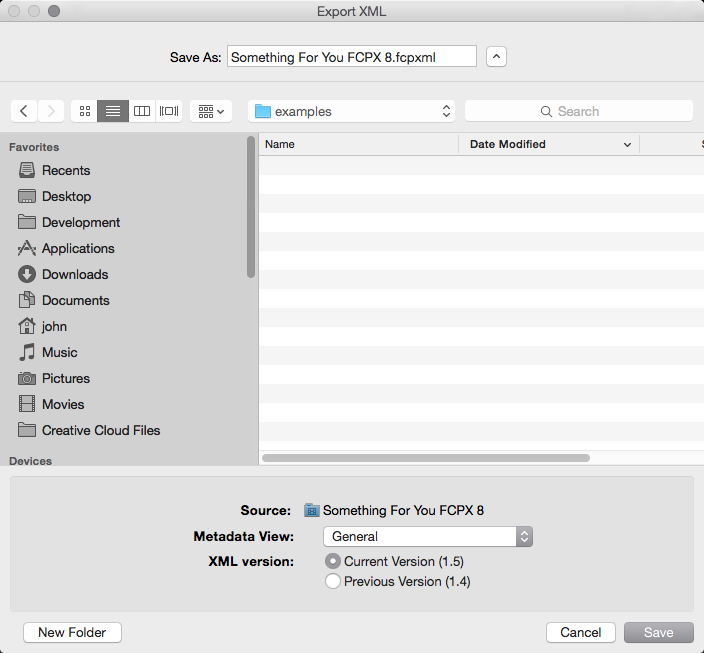Click the New Folder button
The height and width of the screenshot is (653, 704).
(72, 632)
